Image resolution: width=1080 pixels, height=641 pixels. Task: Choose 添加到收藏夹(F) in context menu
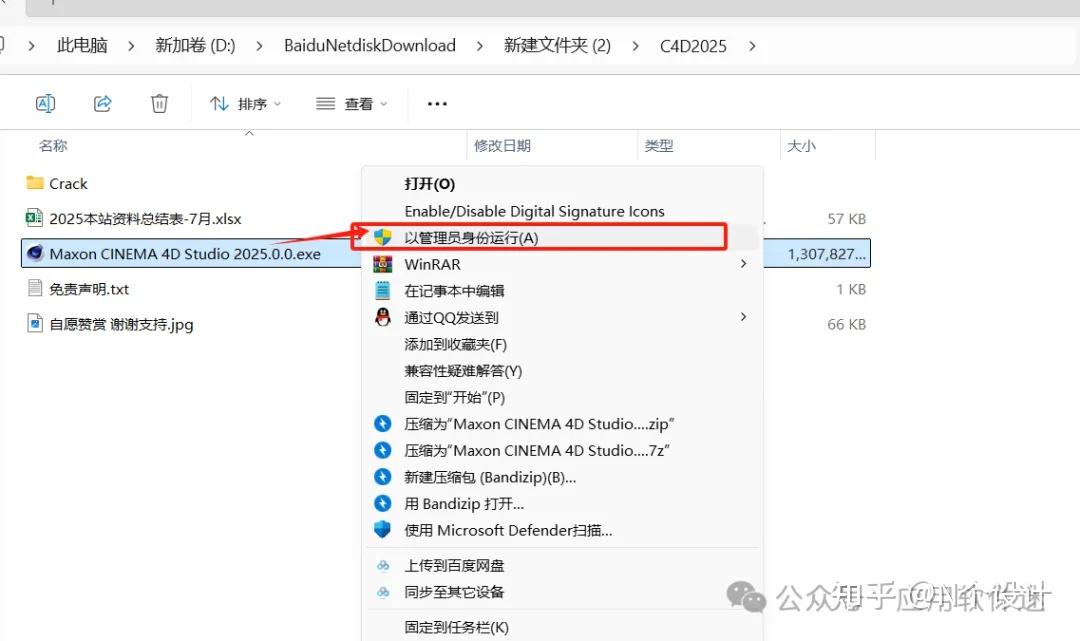455,344
